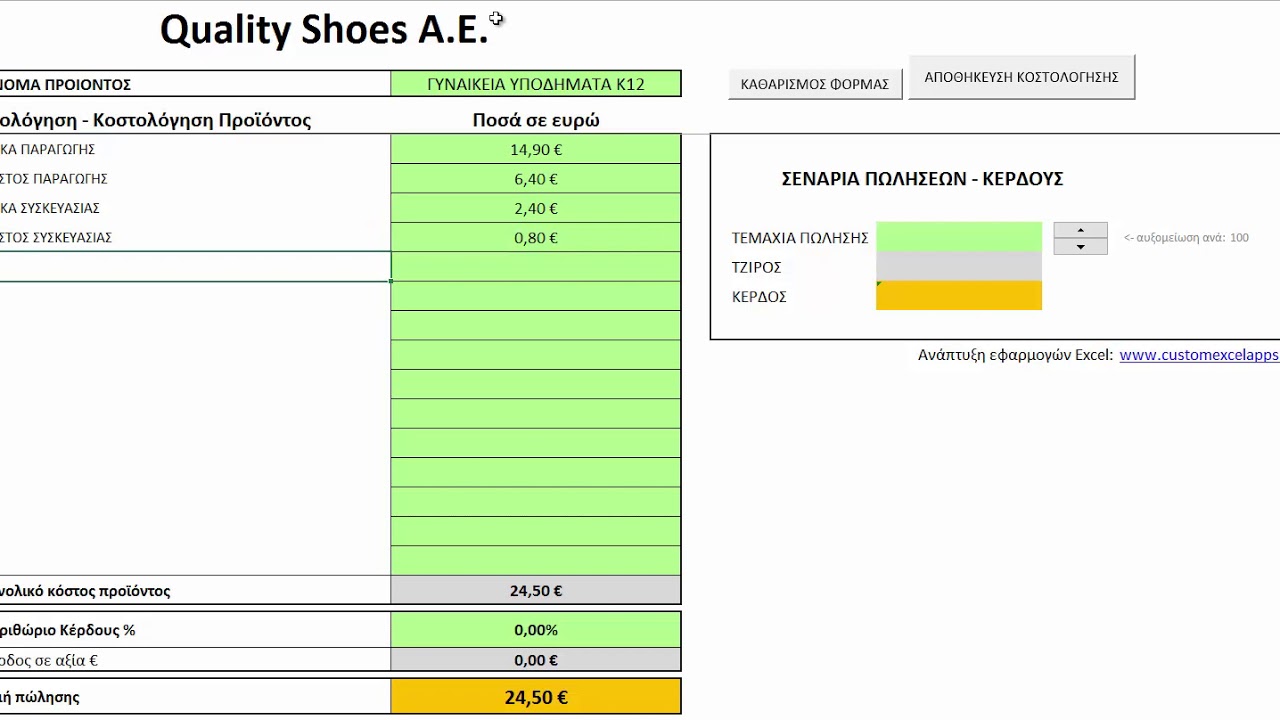Select the 6,40 € cost cell

tap(536, 179)
